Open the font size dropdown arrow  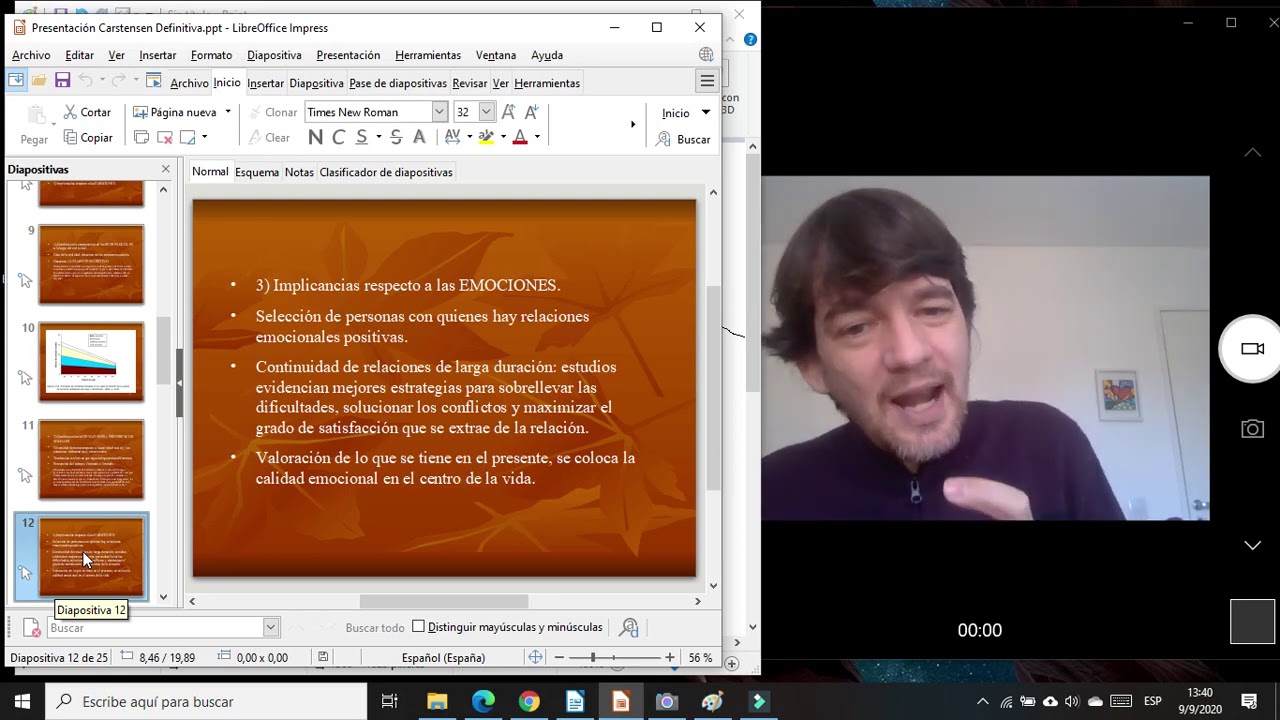[487, 112]
